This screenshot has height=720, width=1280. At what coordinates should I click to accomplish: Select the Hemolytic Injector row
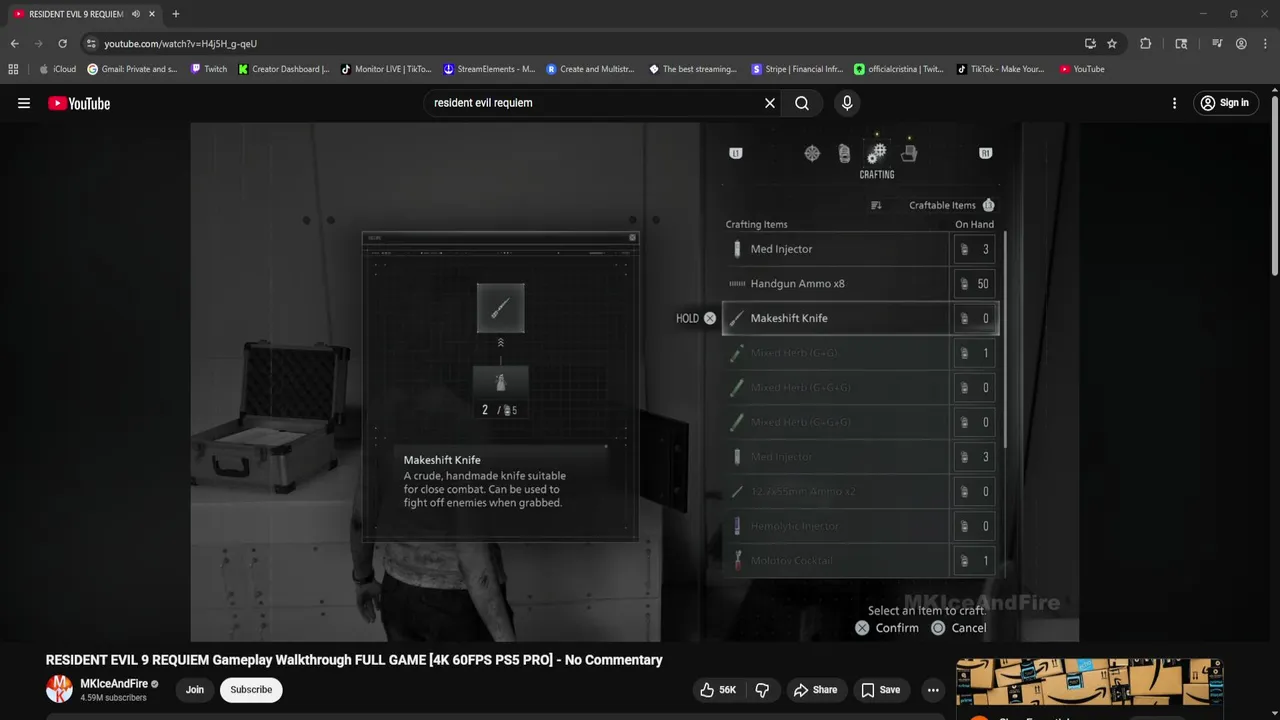[x=860, y=526]
